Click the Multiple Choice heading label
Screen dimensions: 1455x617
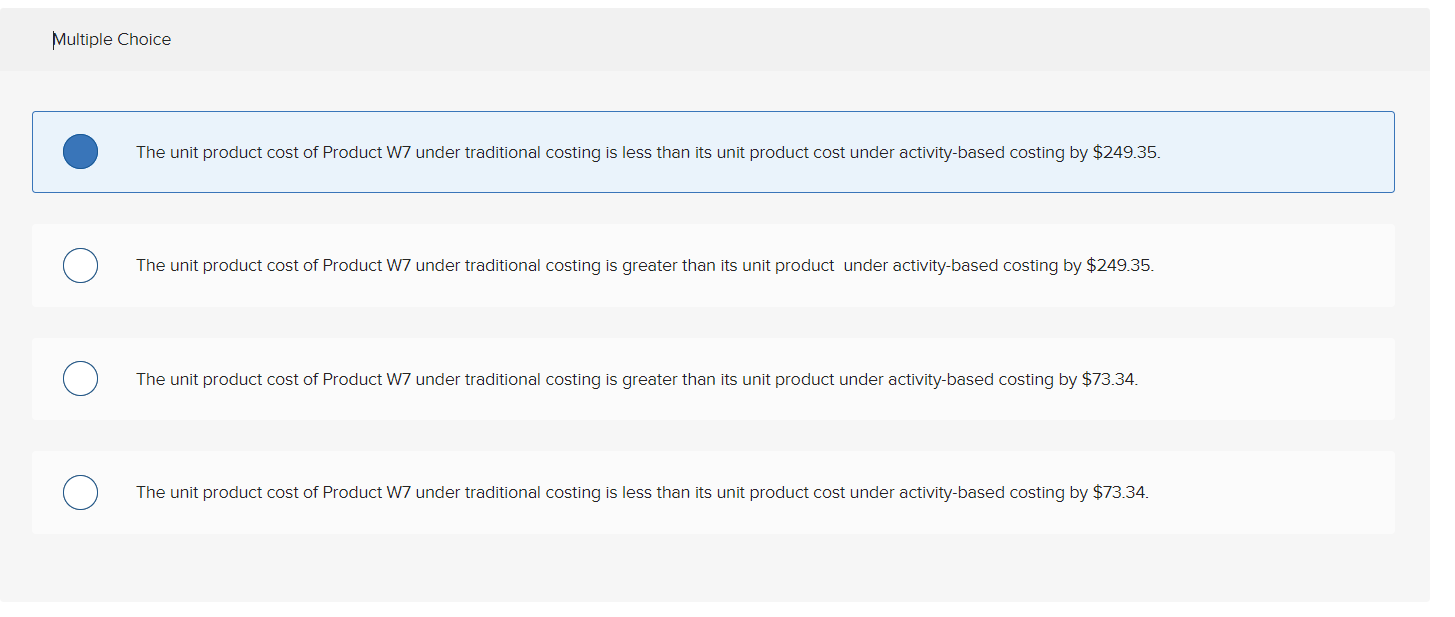112,39
